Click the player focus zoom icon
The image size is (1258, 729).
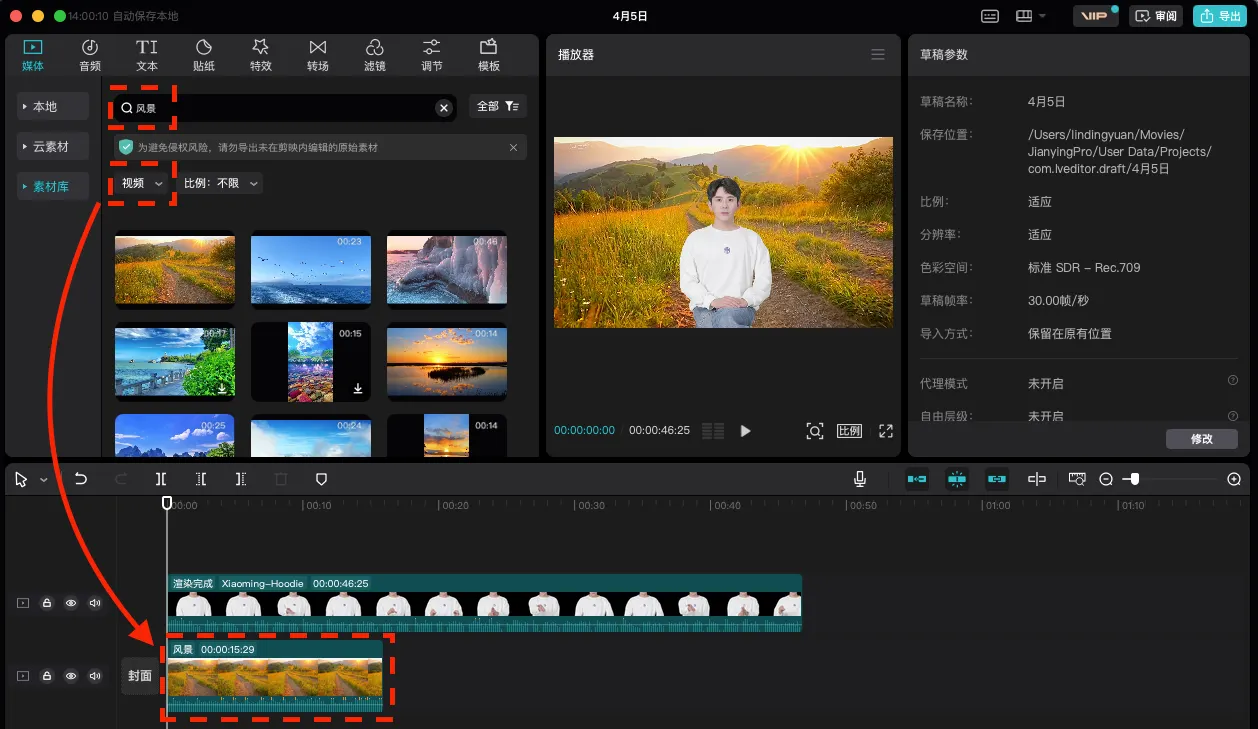(815, 431)
